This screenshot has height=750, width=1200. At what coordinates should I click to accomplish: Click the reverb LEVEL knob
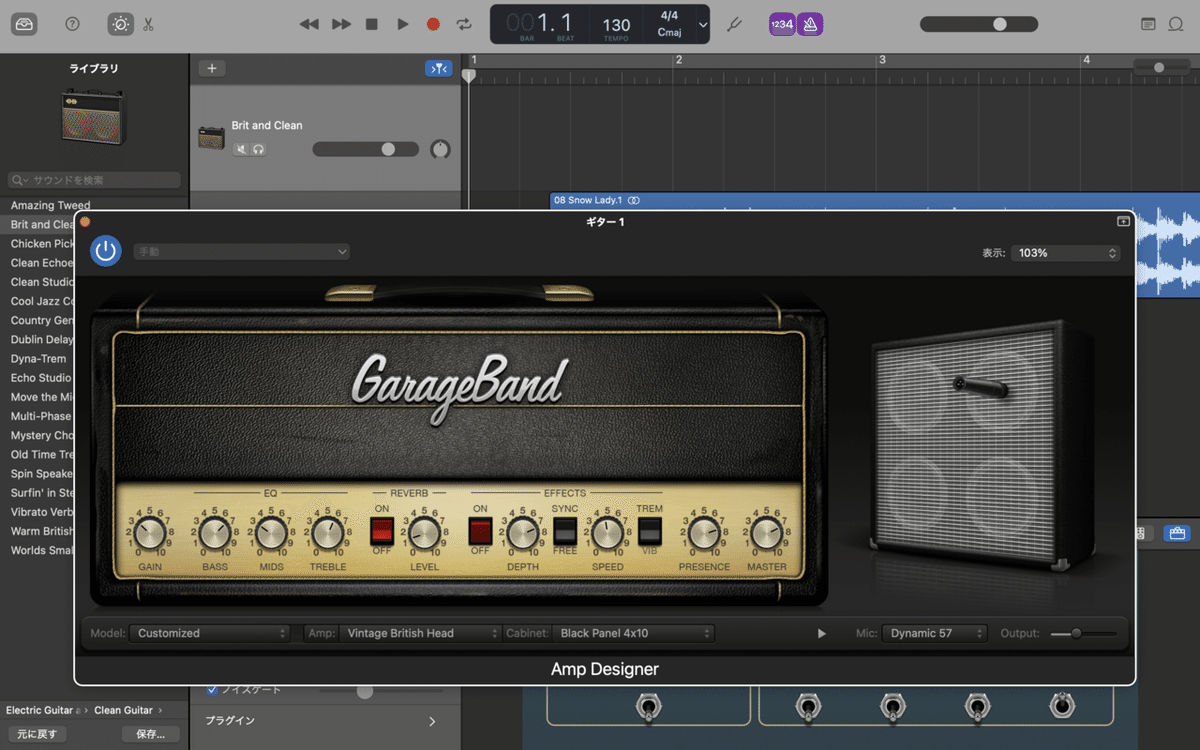(x=424, y=533)
